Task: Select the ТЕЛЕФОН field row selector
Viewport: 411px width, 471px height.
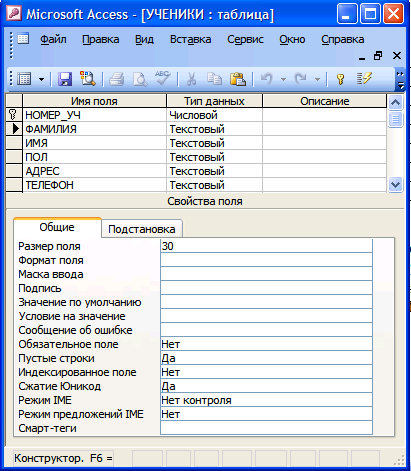Action: coord(14,185)
